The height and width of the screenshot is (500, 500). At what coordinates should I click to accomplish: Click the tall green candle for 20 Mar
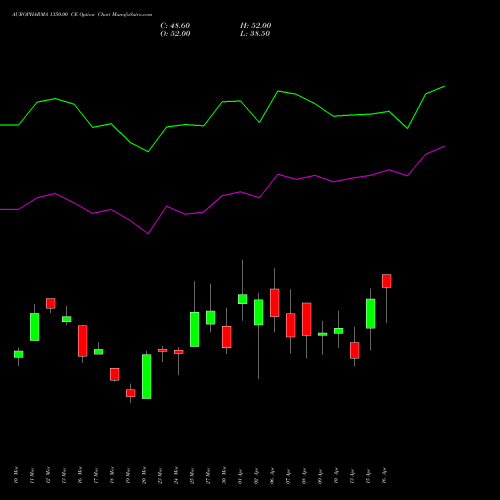click(147, 376)
